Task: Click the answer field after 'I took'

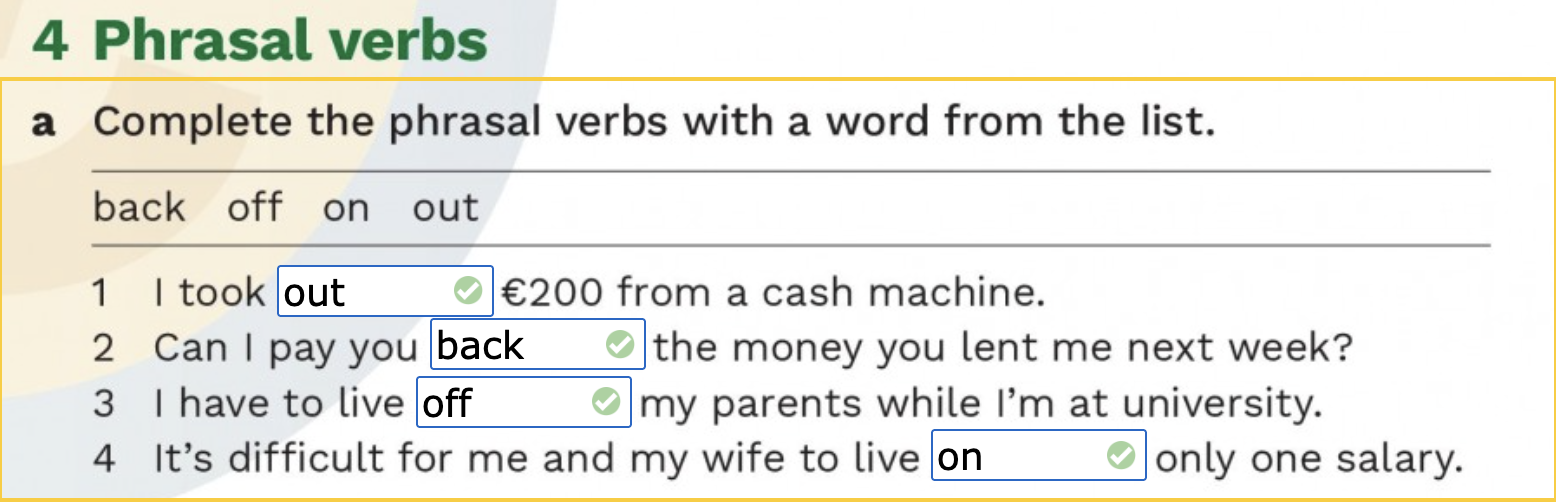Action: click(x=365, y=292)
